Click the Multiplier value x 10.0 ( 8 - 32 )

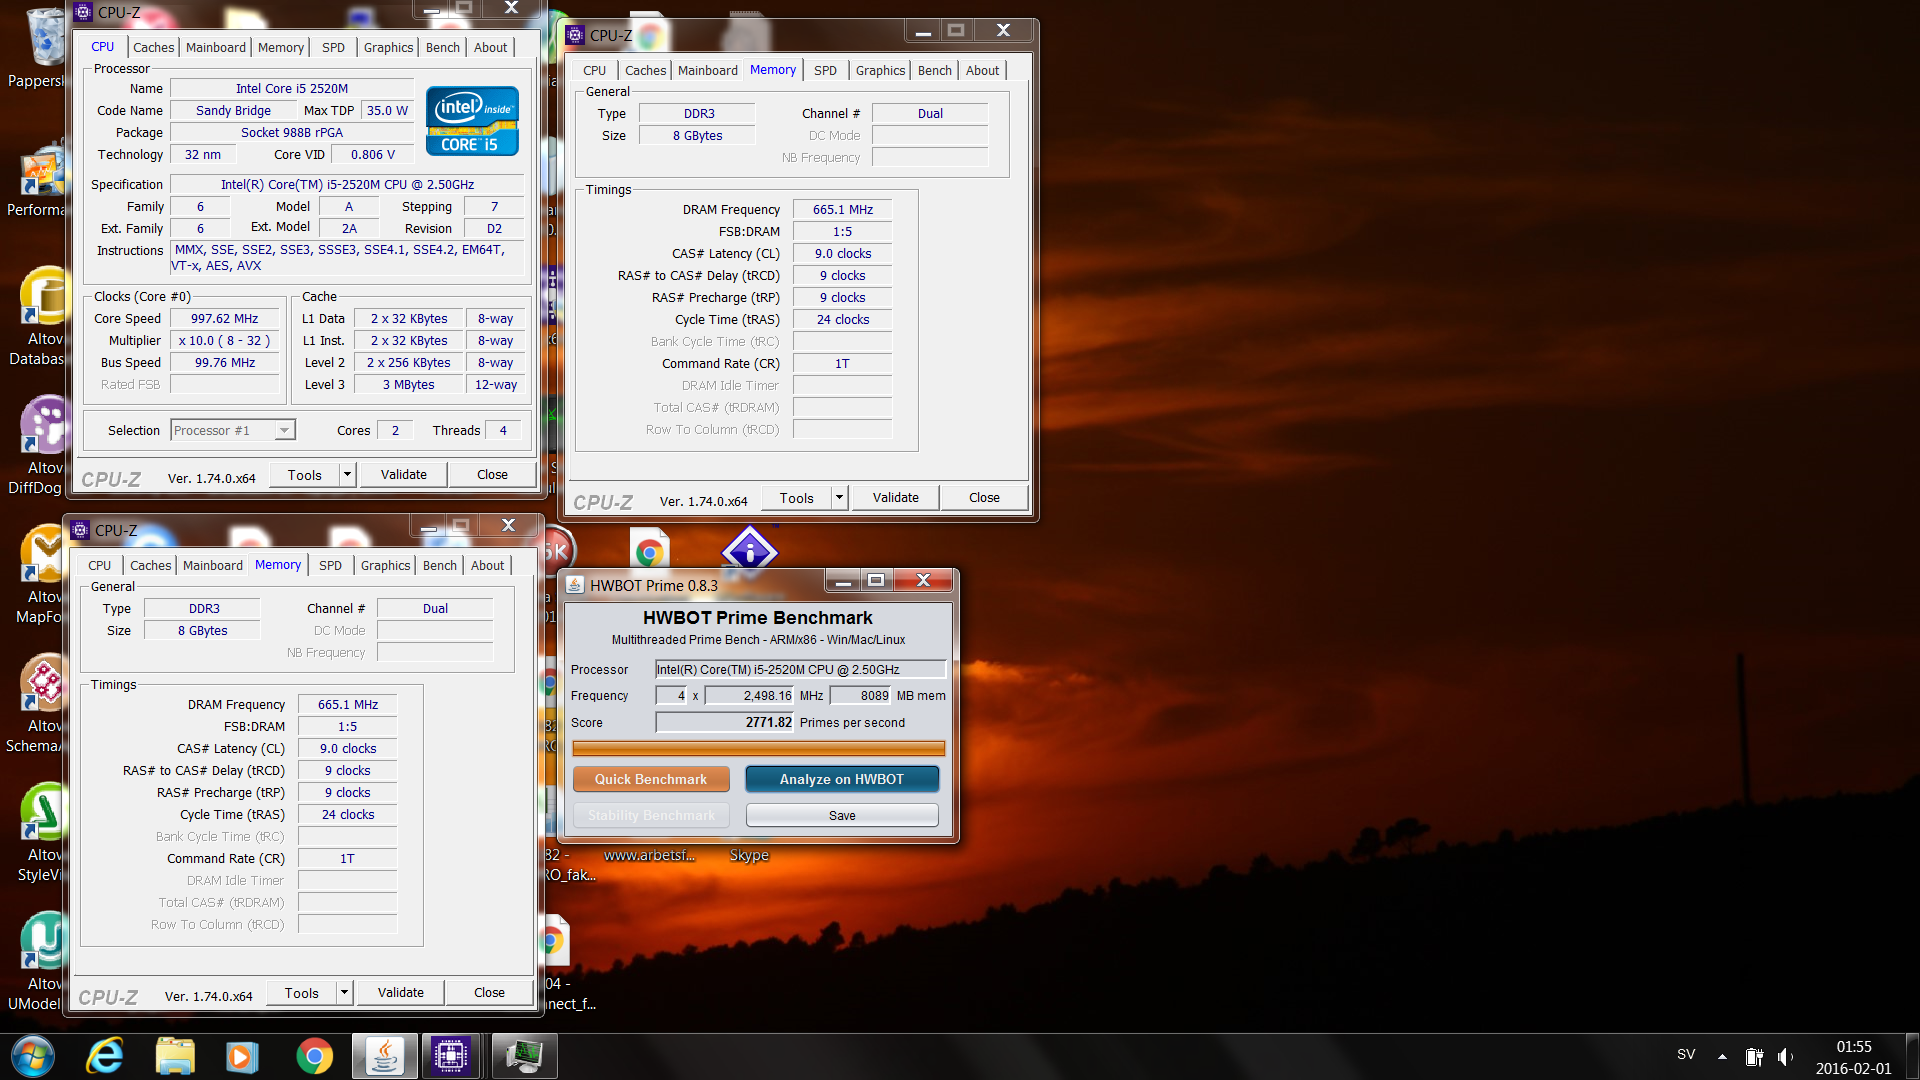pos(224,341)
